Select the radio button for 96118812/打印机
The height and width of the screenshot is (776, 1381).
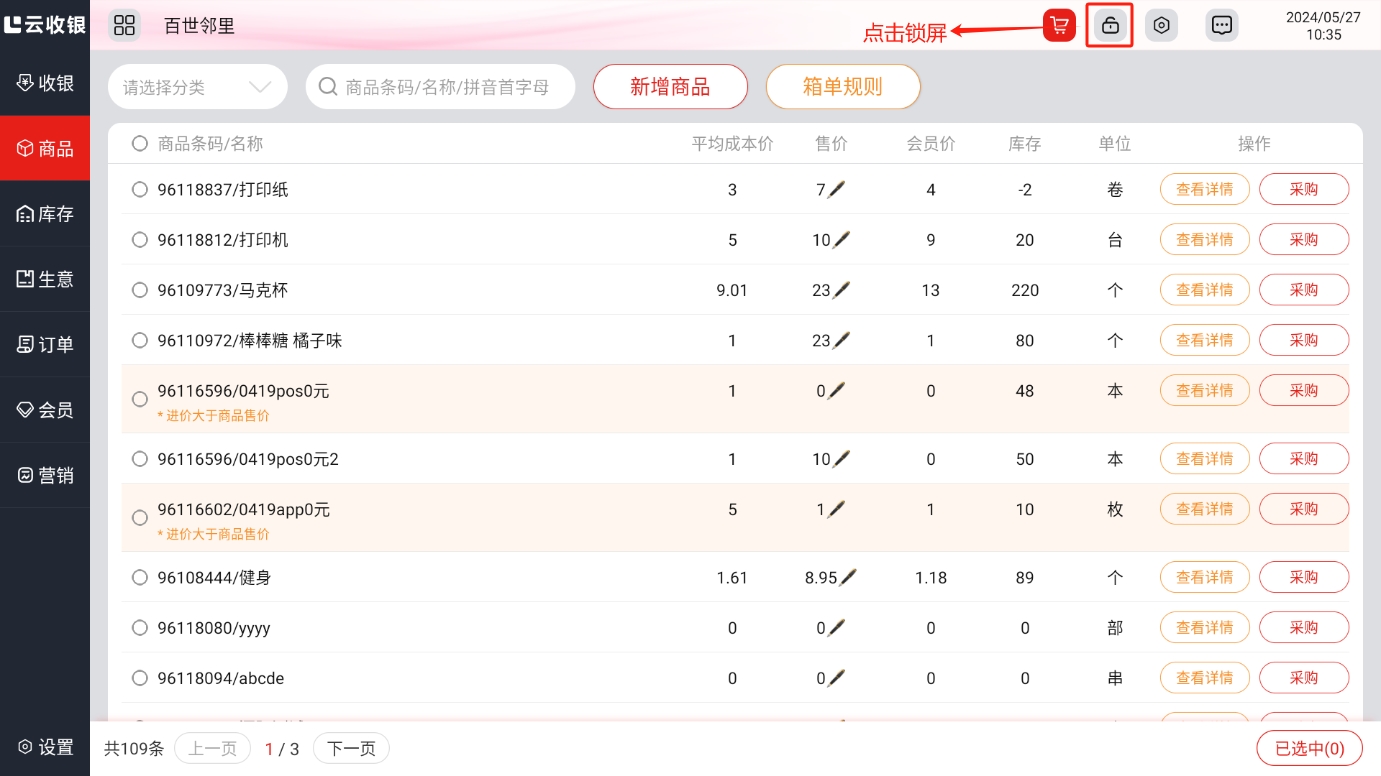pos(140,240)
